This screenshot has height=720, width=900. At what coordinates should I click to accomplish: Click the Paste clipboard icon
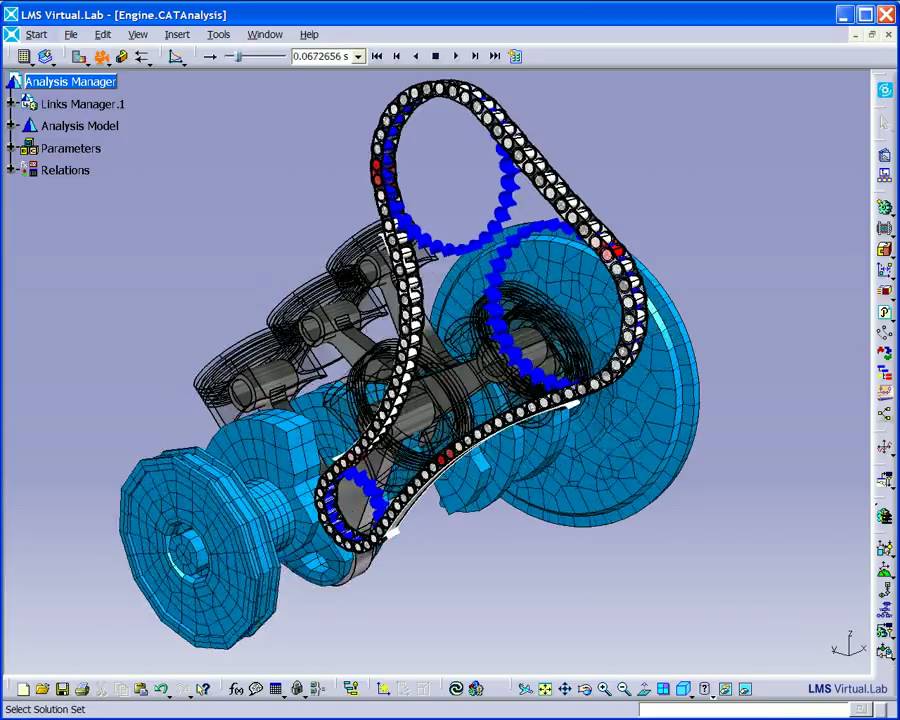(x=141, y=688)
